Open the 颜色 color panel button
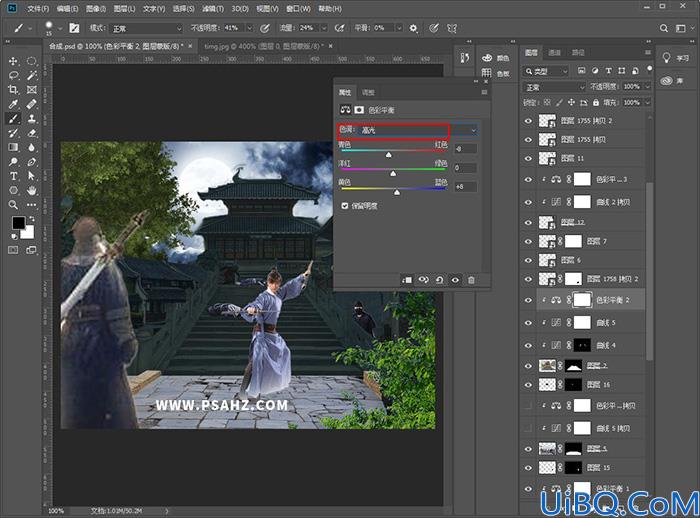700x518 pixels. click(496, 58)
